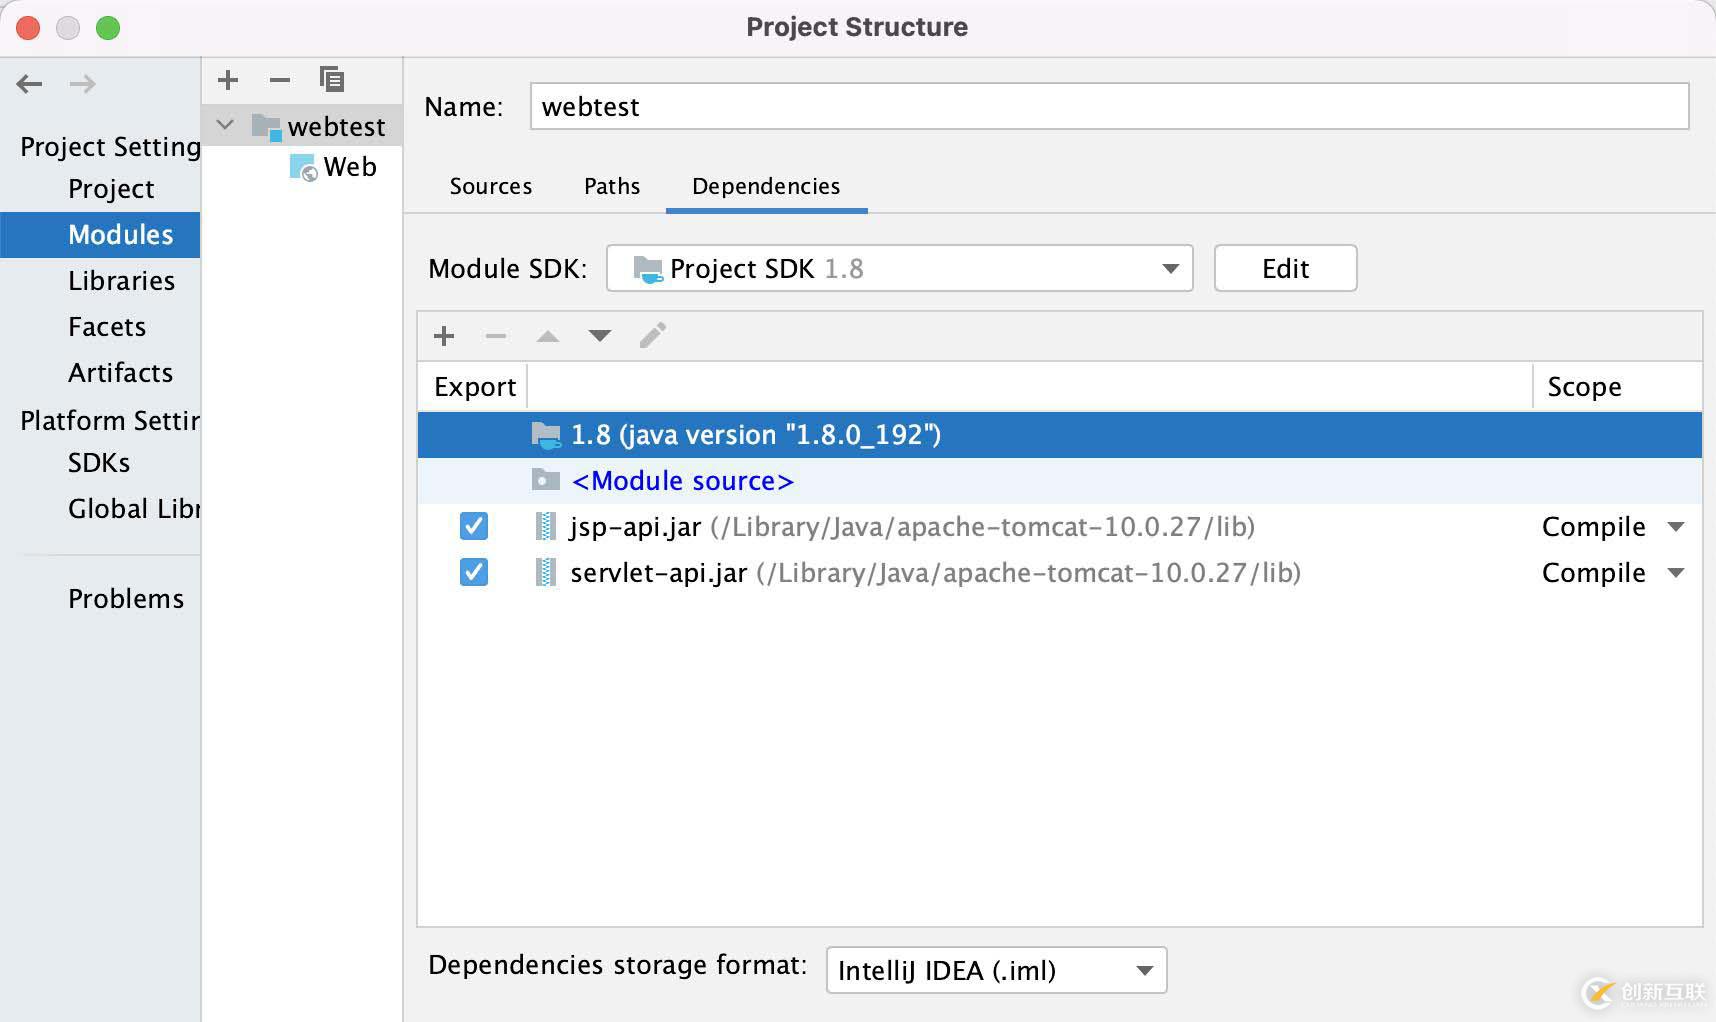The image size is (1716, 1022).
Task: Open Global Libraries in the sidebar
Action: pos(134,509)
